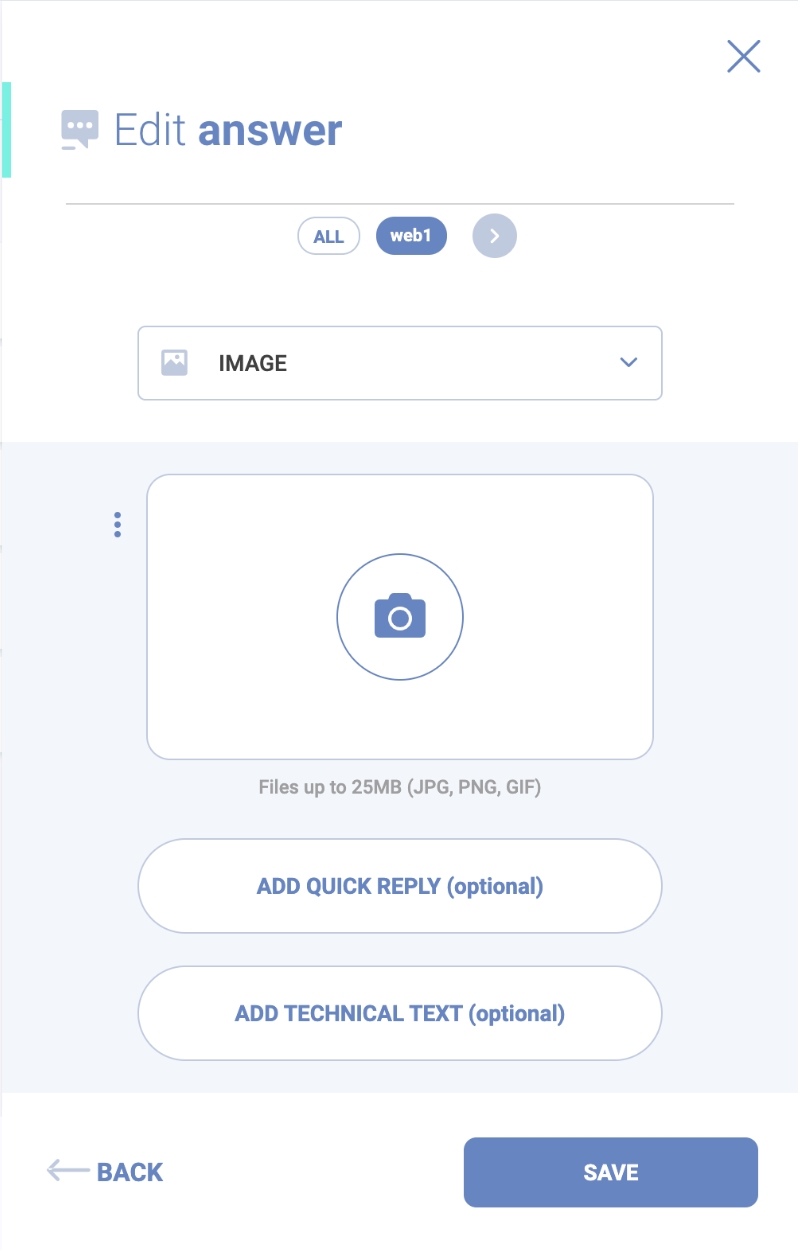Add technical text to the answer
The image size is (798, 1250).
coord(399,1013)
